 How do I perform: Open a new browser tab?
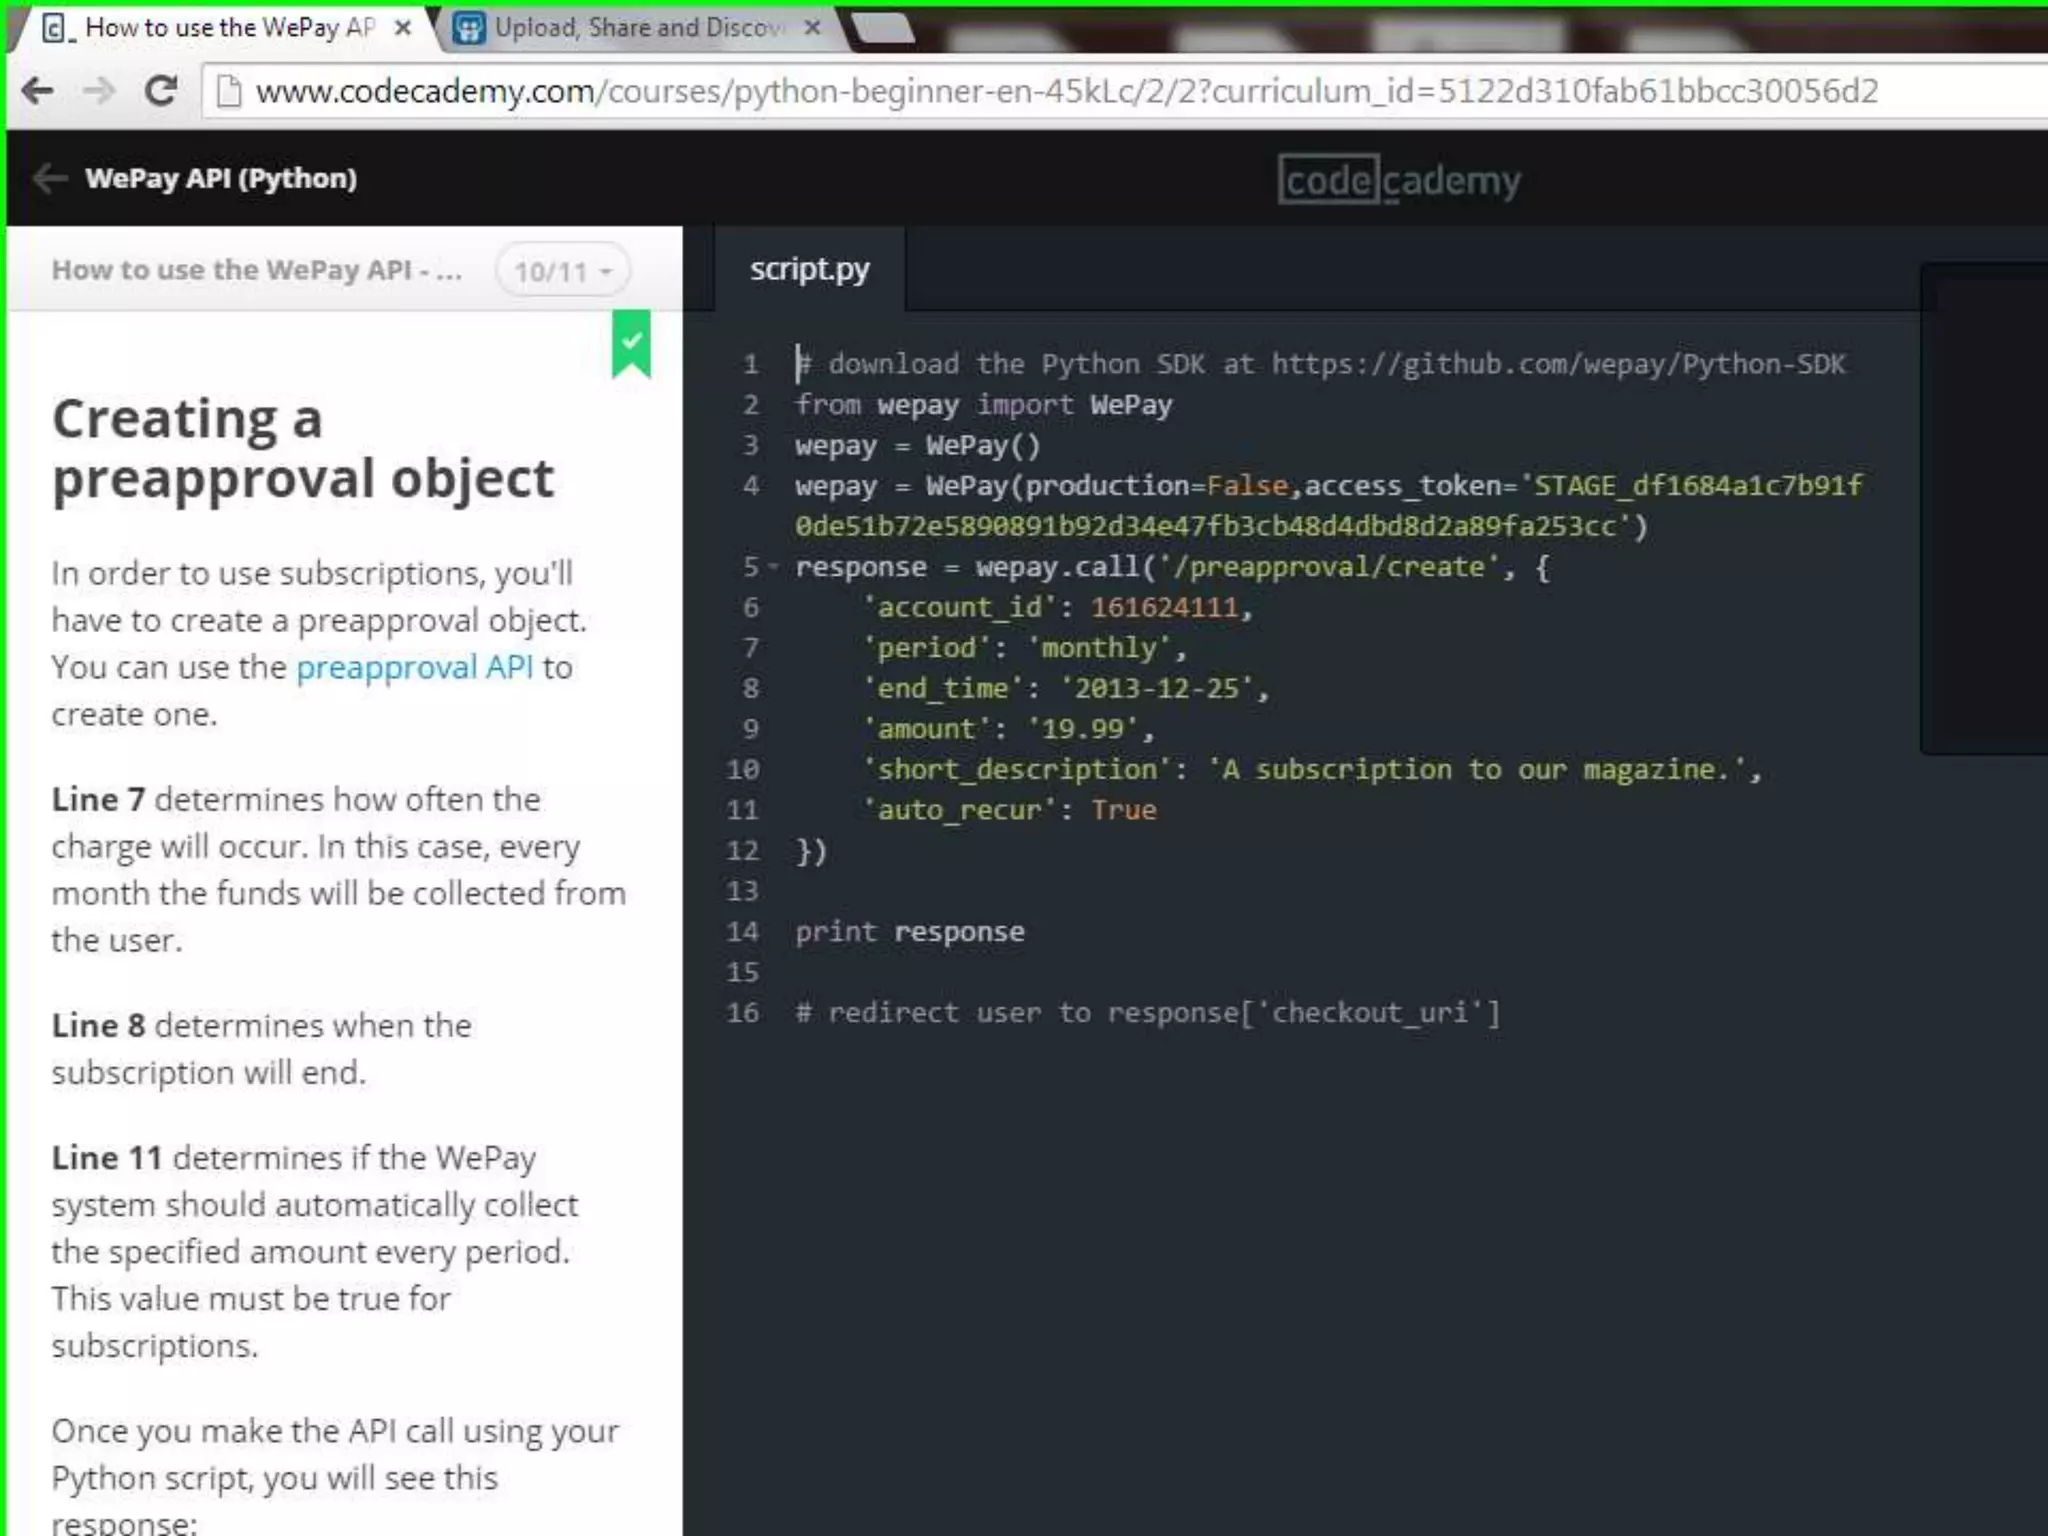[x=882, y=28]
